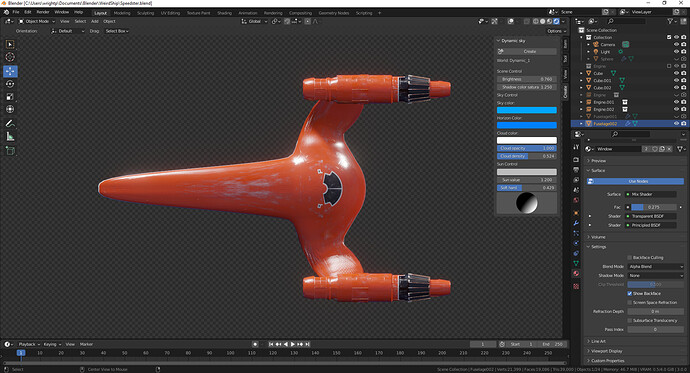
Task: Enable Screen Space Refraction checkbox
Action: (x=630, y=302)
